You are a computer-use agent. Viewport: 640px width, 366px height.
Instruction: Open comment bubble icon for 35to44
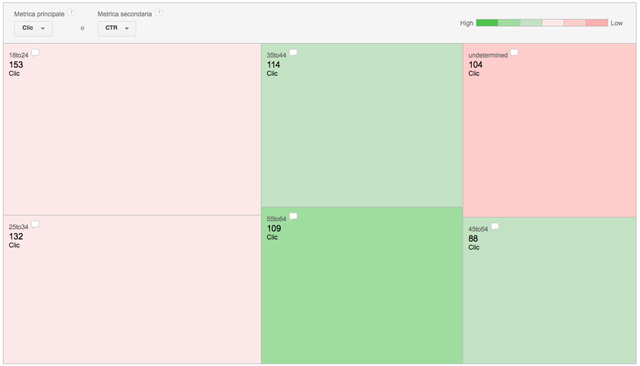pyautogui.click(x=293, y=53)
